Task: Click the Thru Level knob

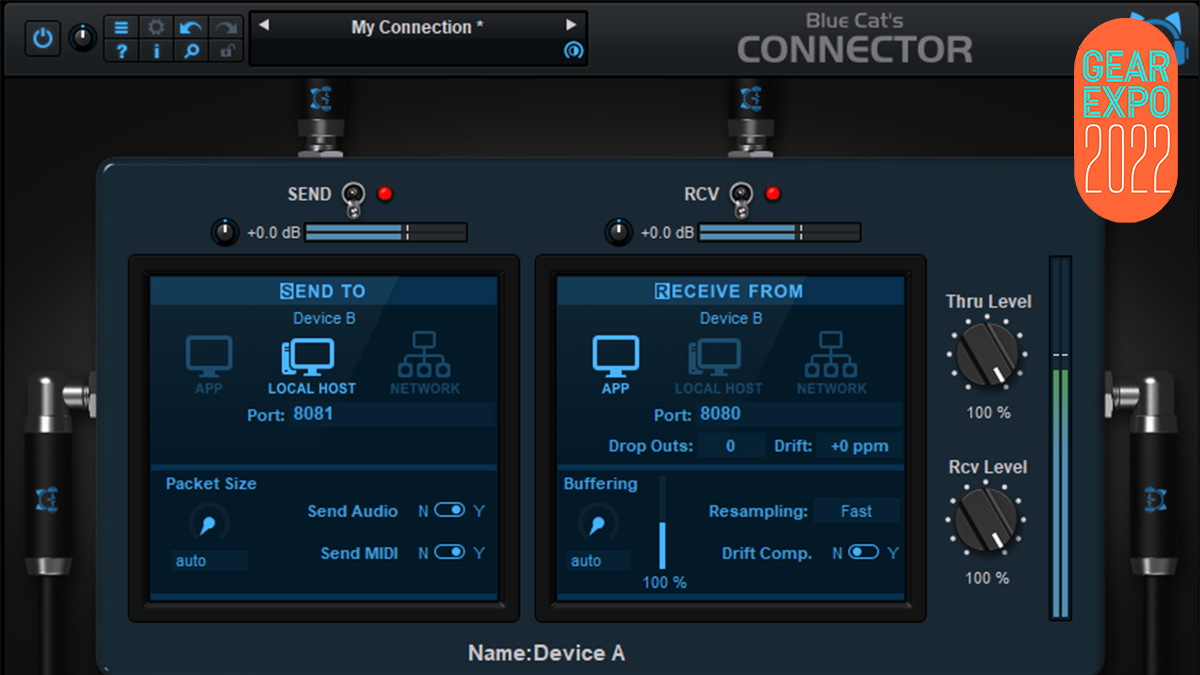Action: pyautogui.click(x=988, y=355)
